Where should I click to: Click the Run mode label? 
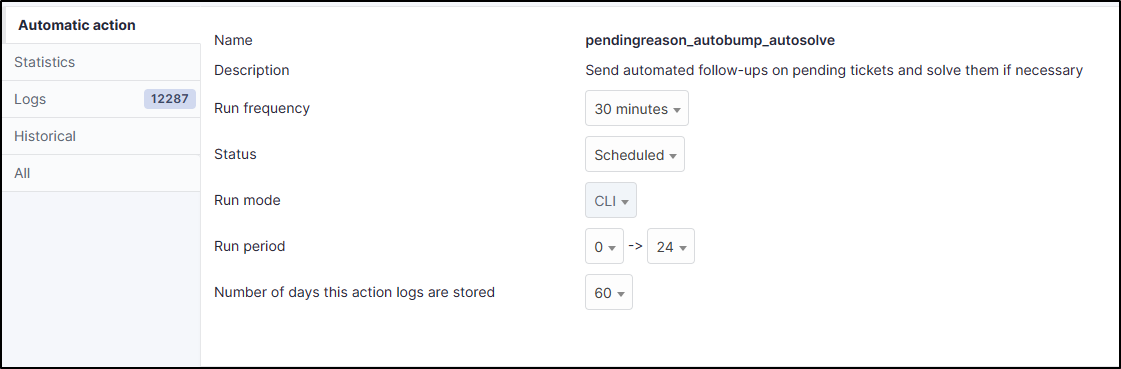coord(247,200)
